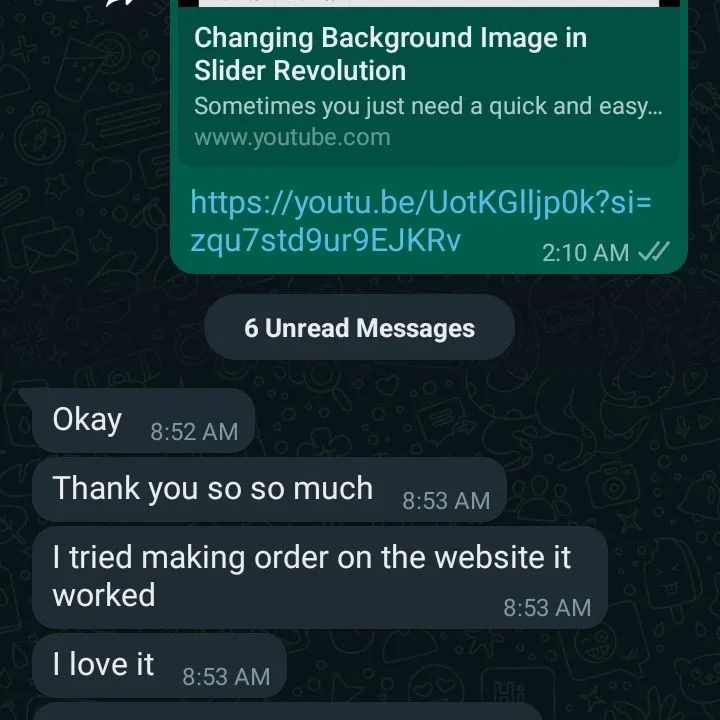Tap the 8:53 AM timestamp beside 'I love it'
This screenshot has height=720, width=720.
pos(226,676)
